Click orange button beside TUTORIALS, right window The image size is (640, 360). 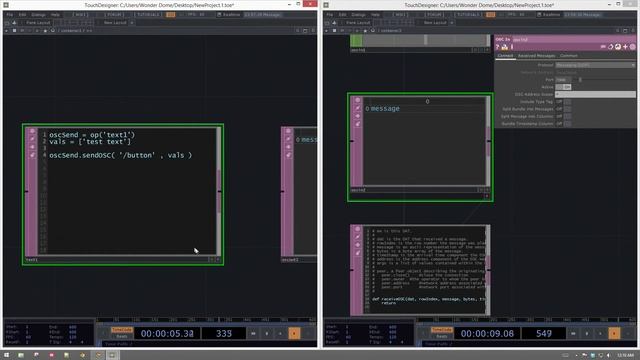(x=491, y=15)
